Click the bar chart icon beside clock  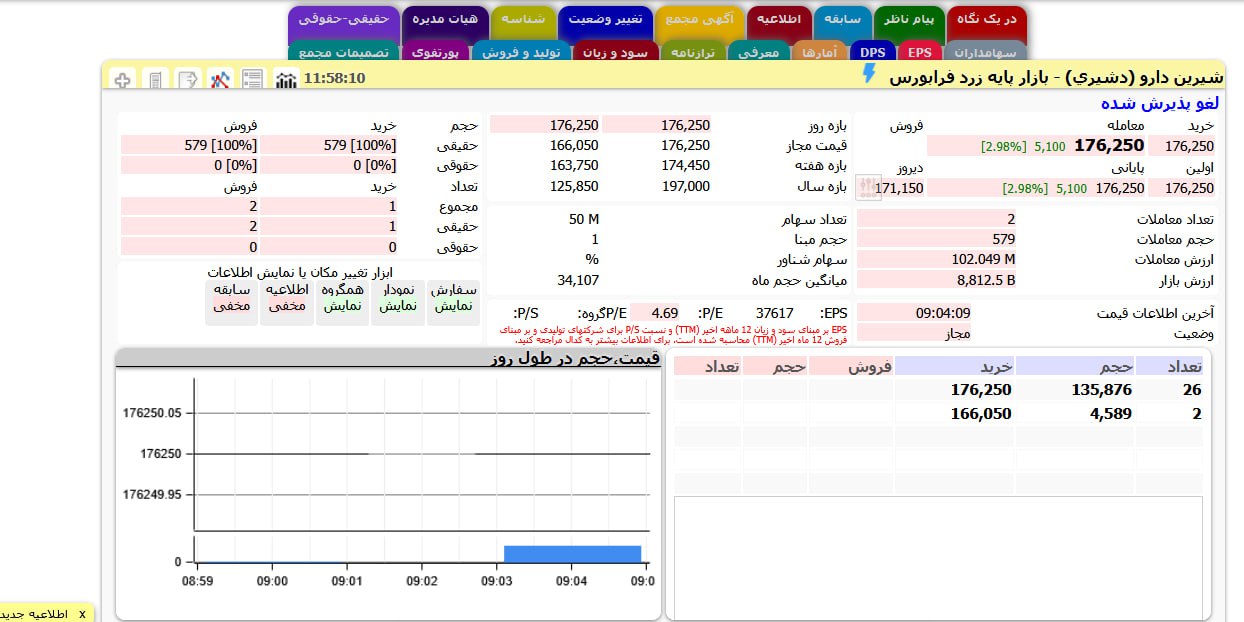[x=285, y=79]
